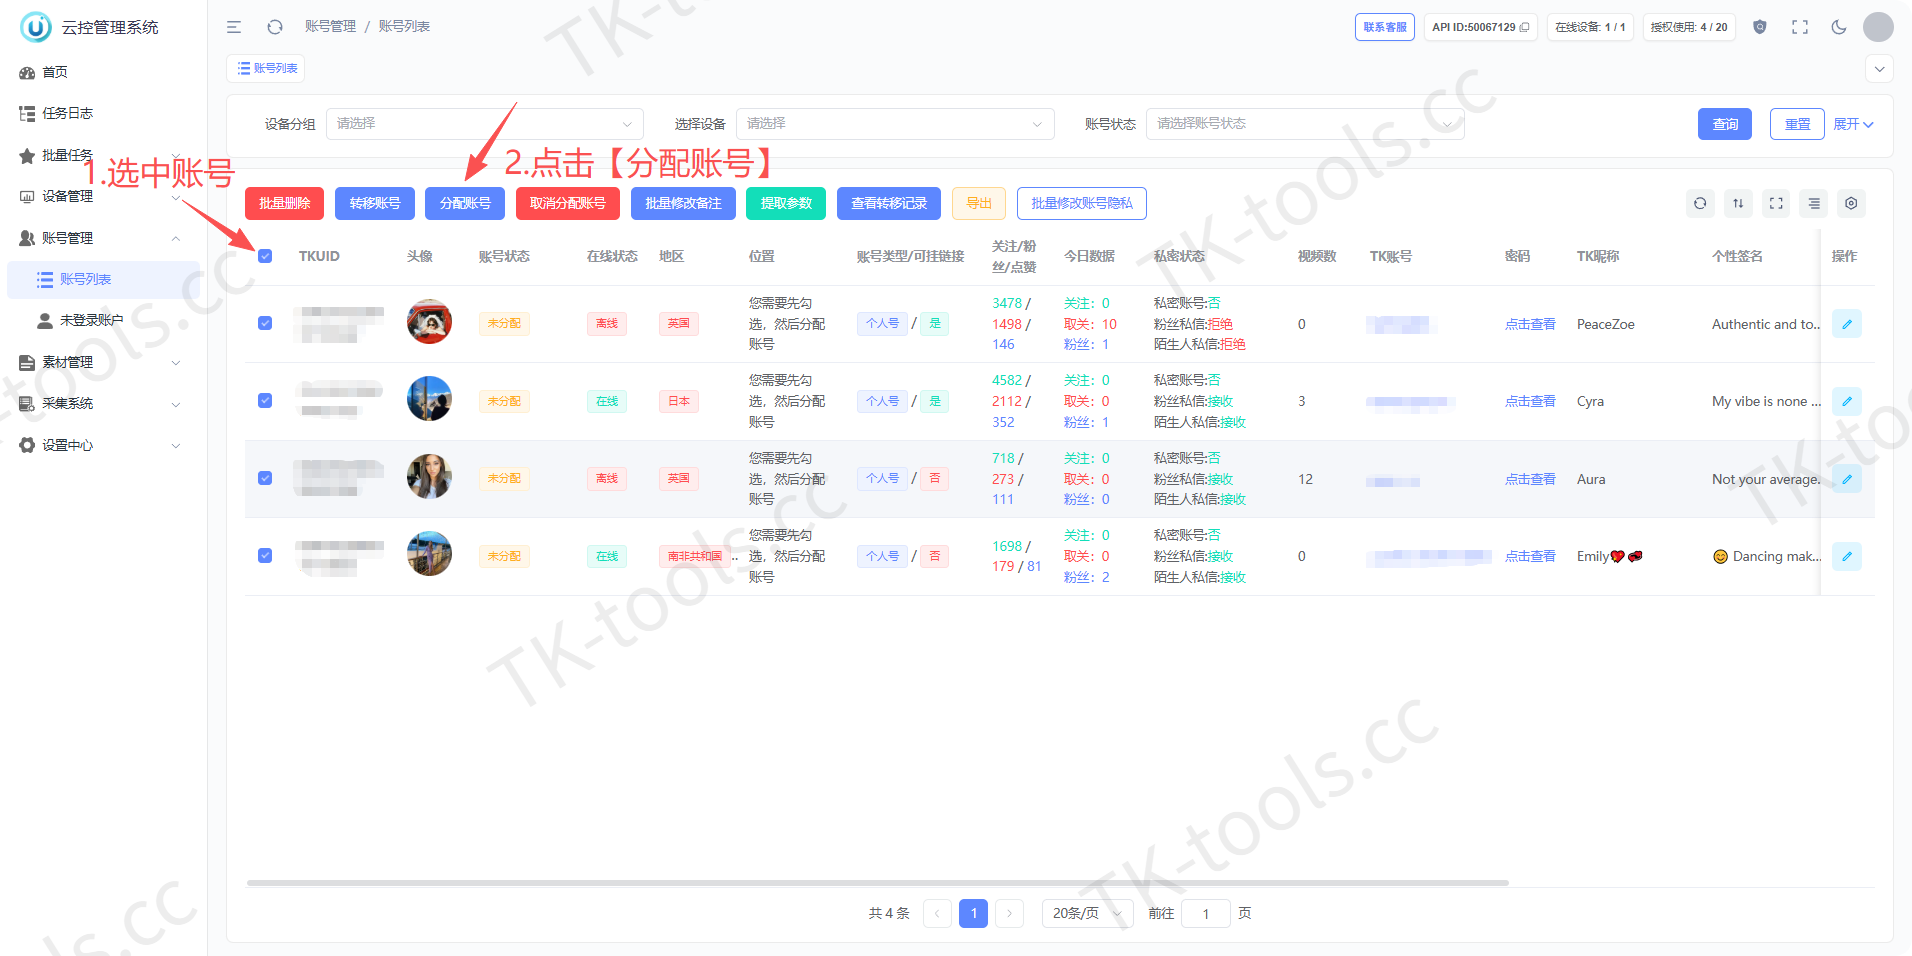Switch to dark mode with moon icon
The width and height of the screenshot is (1912, 956).
pyautogui.click(x=1839, y=27)
